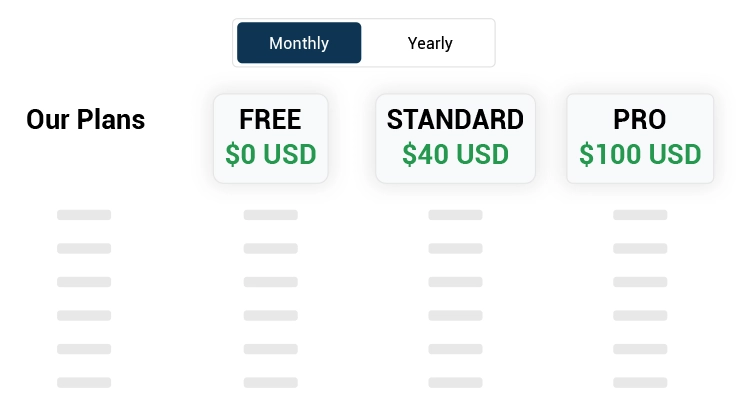Screen dimensions: 739x415
Task: Choose the STANDARD plan card
Action: pyautogui.click(x=455, y=138)
